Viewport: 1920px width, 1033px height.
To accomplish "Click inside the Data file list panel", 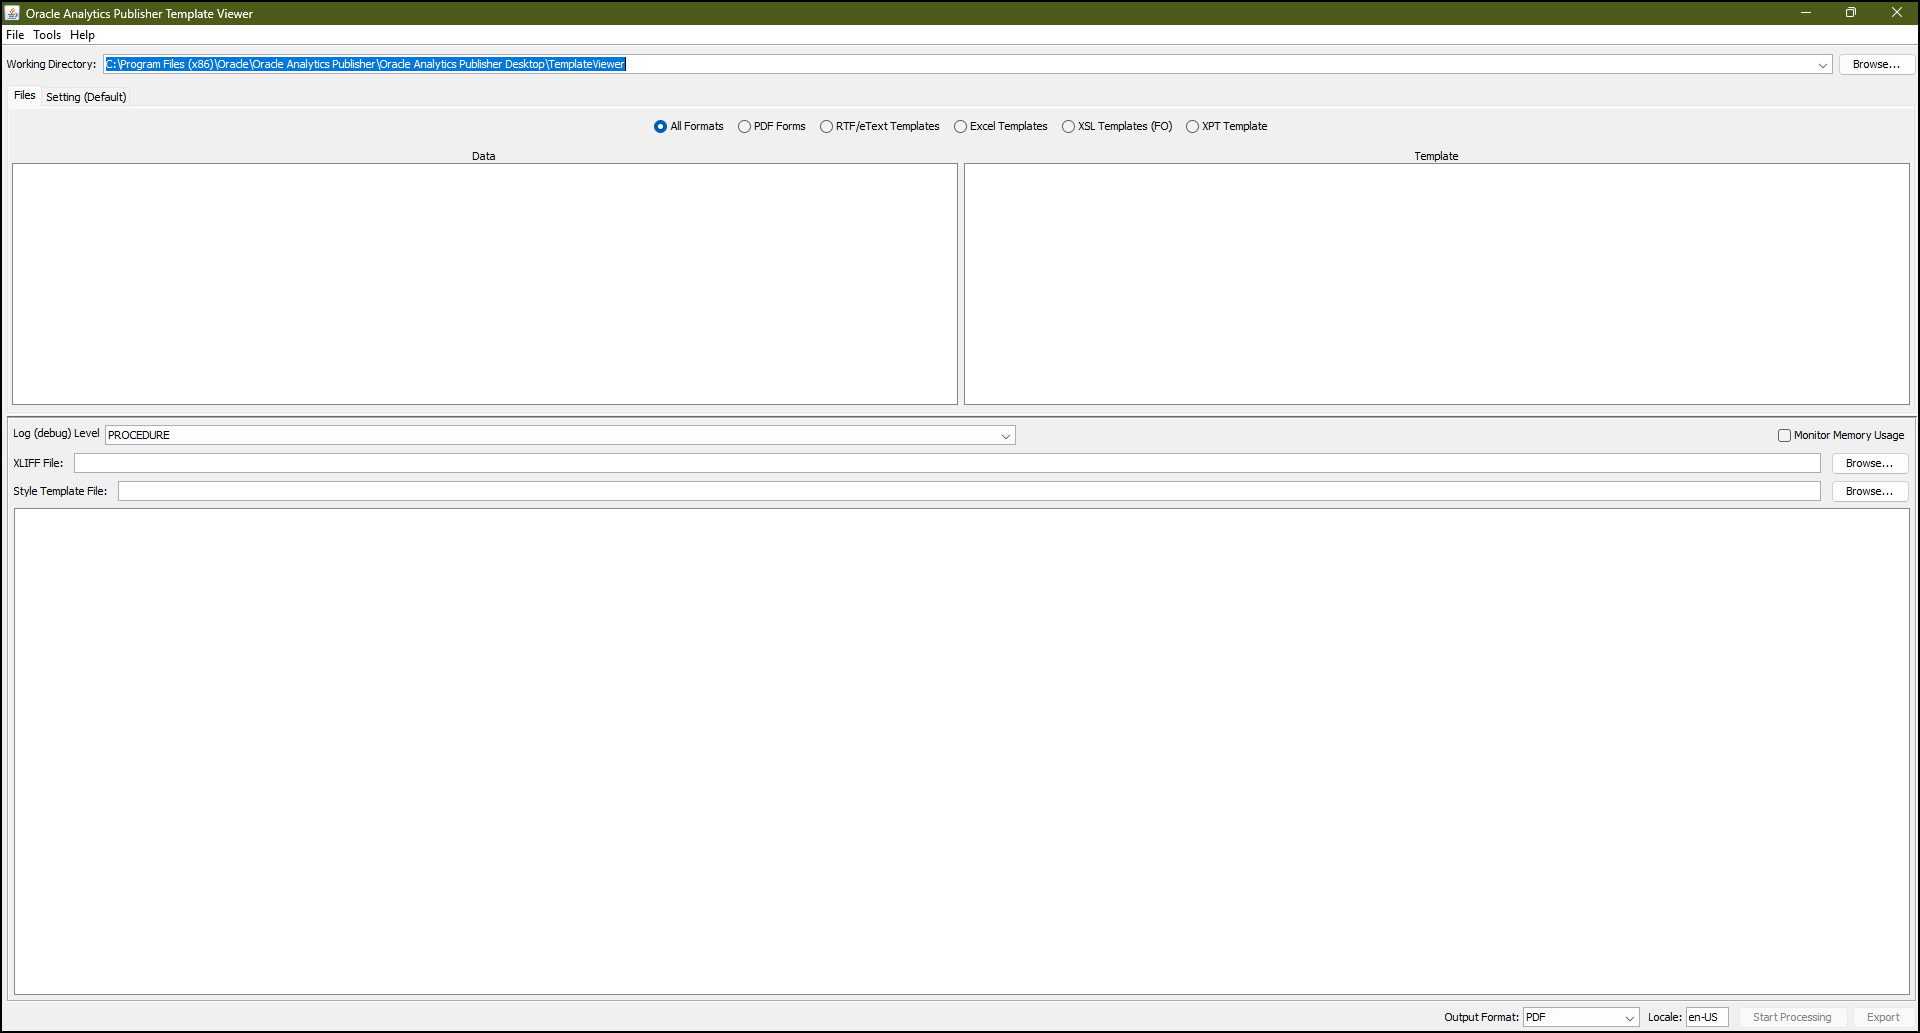I will click(x=485, y=284).
